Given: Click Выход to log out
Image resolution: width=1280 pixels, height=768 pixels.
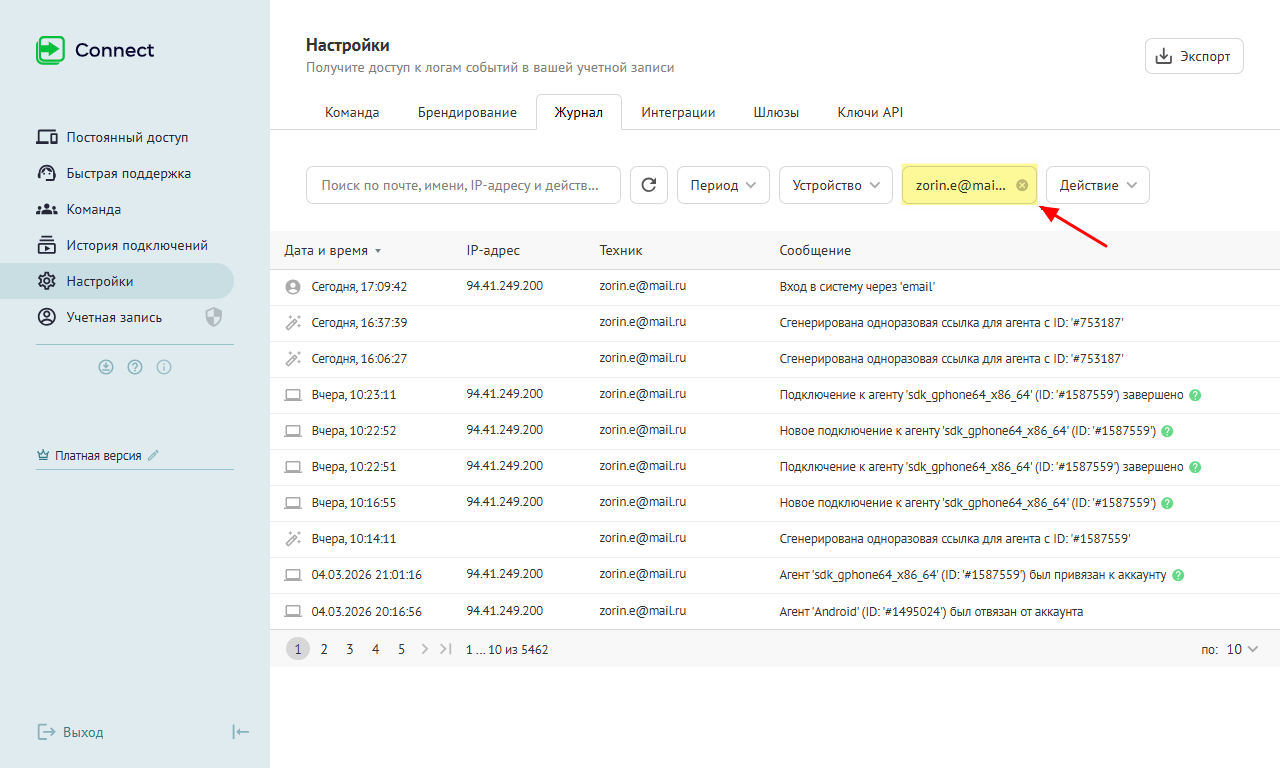Looking at the screenshot, I should pyautogui.click(x=82, y=732).
